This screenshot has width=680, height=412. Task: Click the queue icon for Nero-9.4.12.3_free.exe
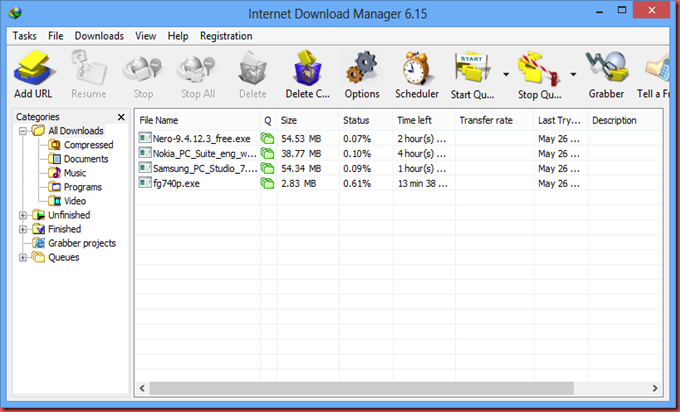[267, 138]
